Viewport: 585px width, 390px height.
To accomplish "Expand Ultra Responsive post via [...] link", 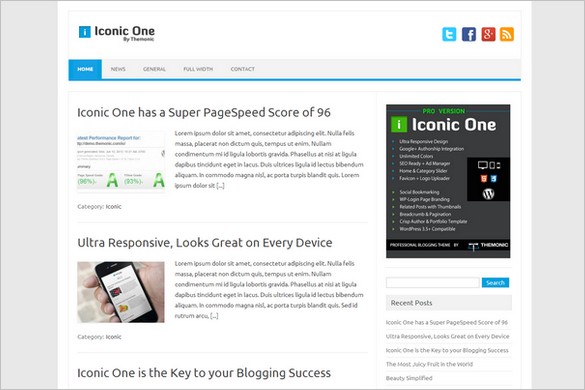I will click(x=214, y=316).
